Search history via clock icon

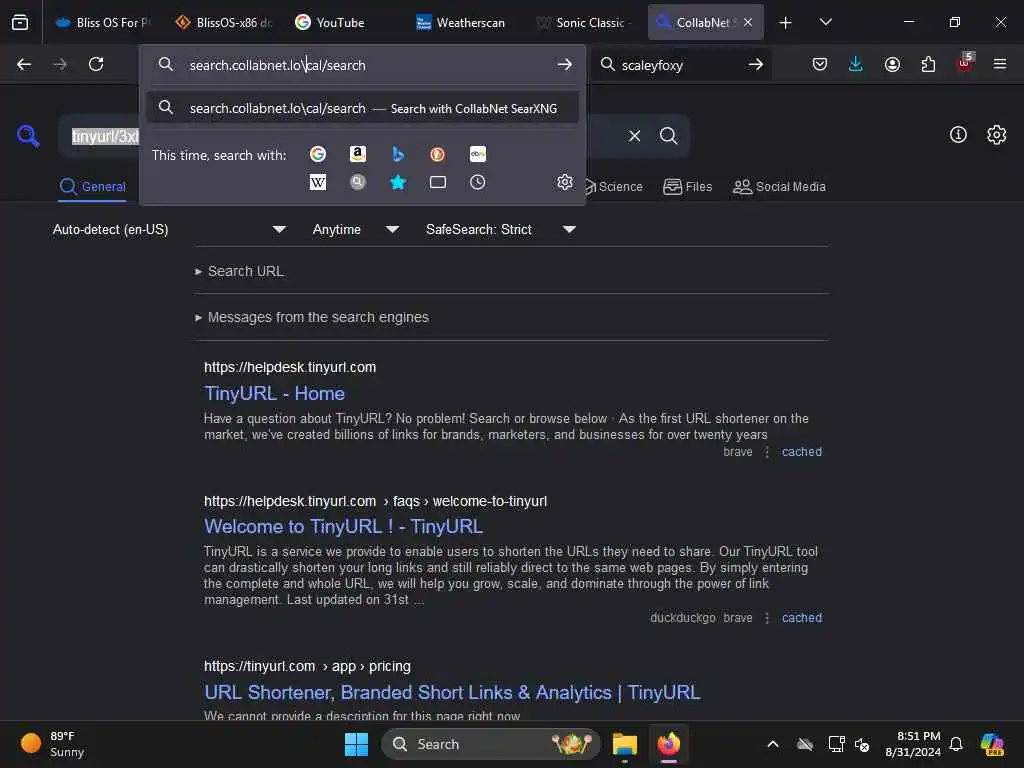(477, 182)
